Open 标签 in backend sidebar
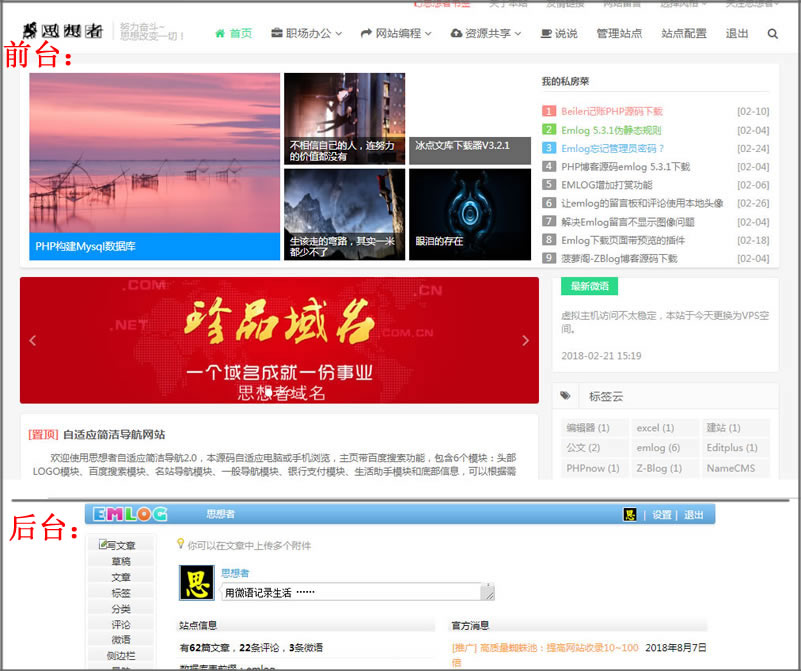The width and height of the screenshot is (801, 671). (121, 593)
